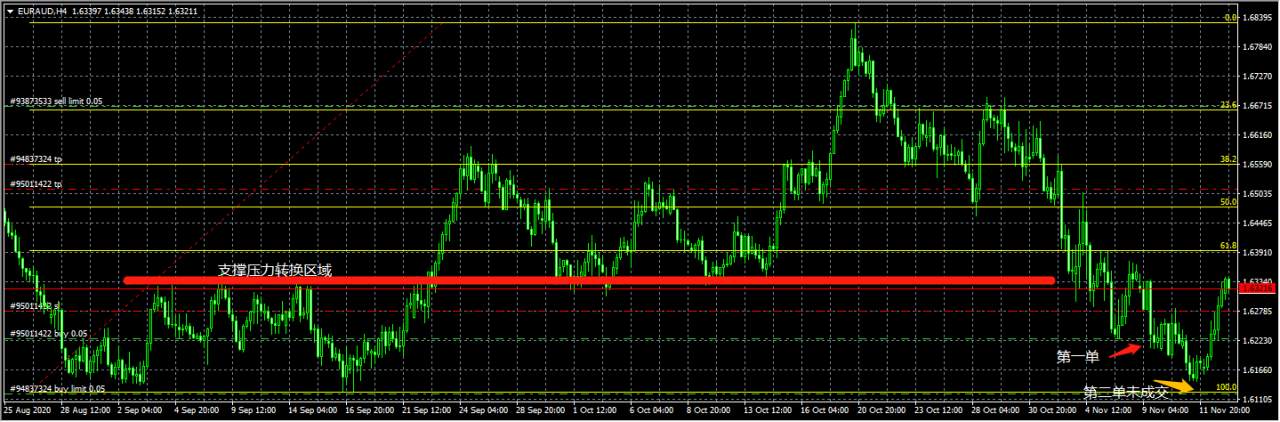Click the 13 Oct 12:00 time axis label
The width and height of the screenshot is (1280, 422).
click(x=770, y=410)
